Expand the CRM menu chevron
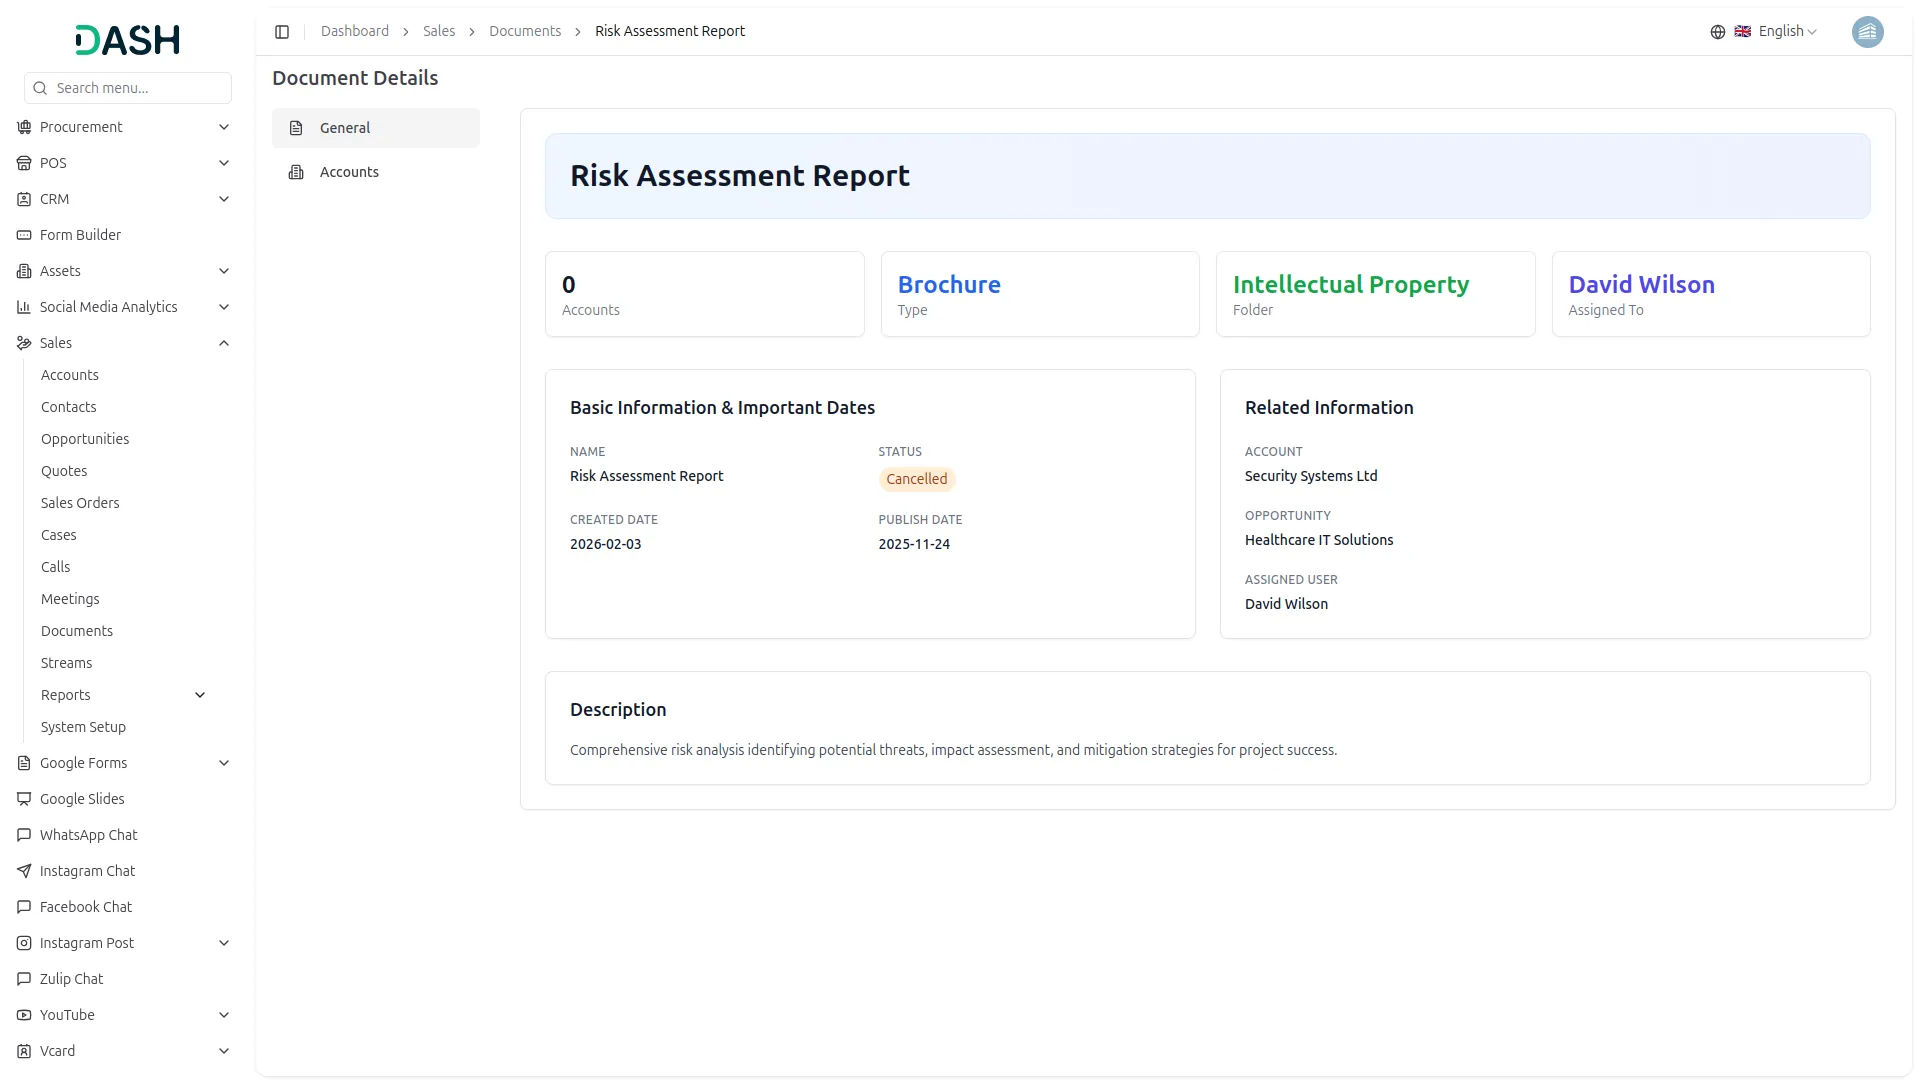Screen dimensions: 1920x1080 [224, 199]
